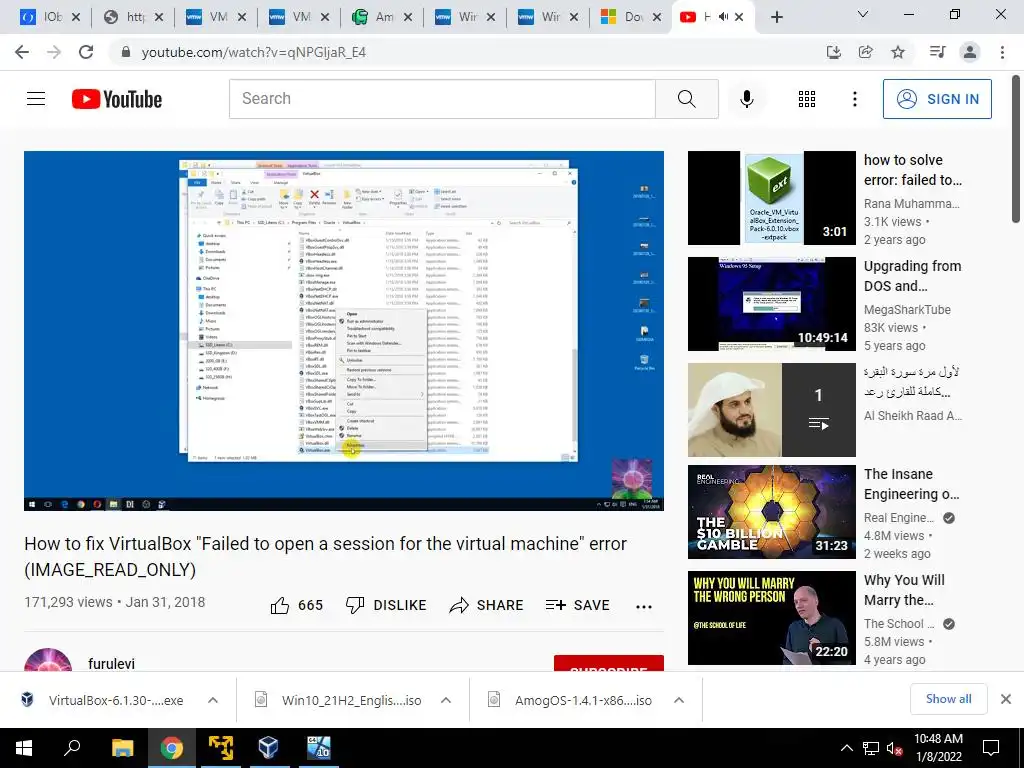This screenshot has height=768, width=1024.
Task: Open the media control icon in toolbar
Action: [x=938, y=52]
